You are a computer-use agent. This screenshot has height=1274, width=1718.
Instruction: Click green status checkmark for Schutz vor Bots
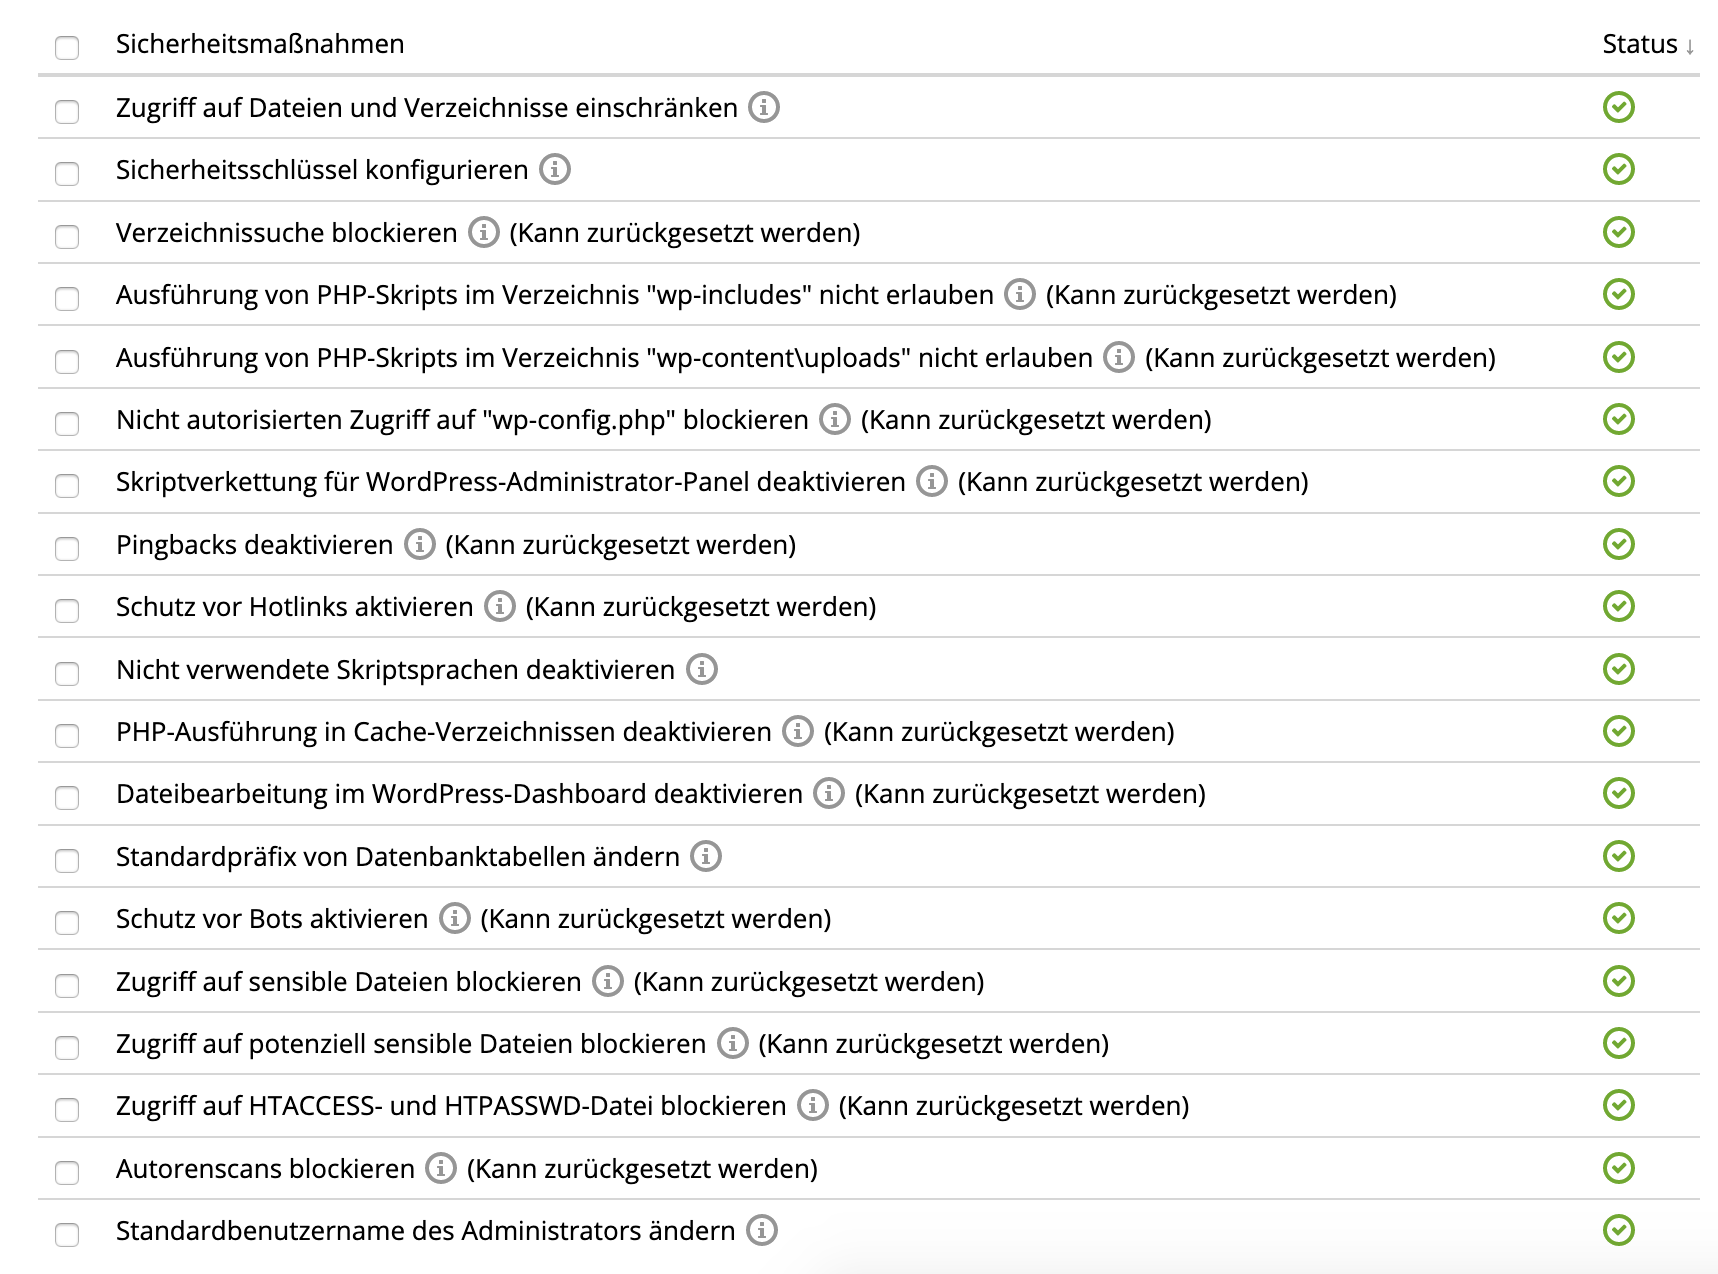pos(1619,918)
